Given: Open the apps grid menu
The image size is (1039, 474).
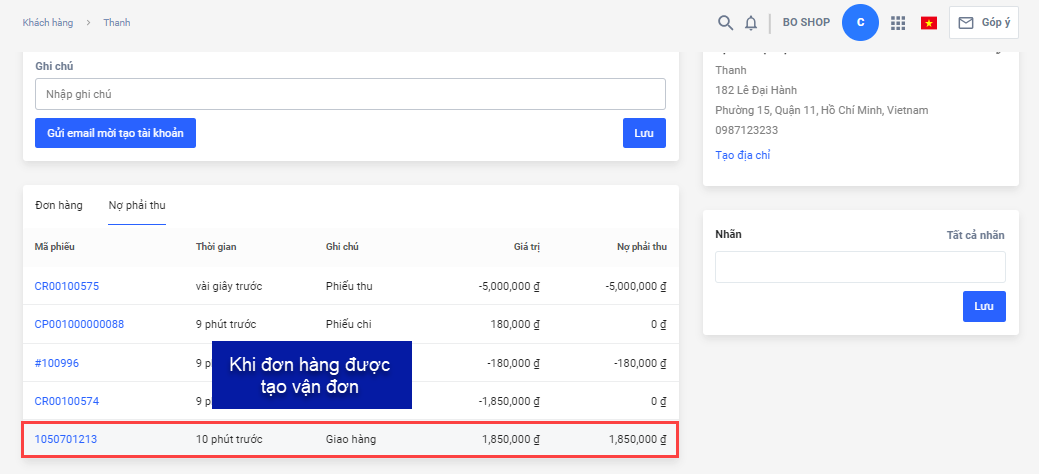Looking at the screenshot, I should click(x=898, y=22).
